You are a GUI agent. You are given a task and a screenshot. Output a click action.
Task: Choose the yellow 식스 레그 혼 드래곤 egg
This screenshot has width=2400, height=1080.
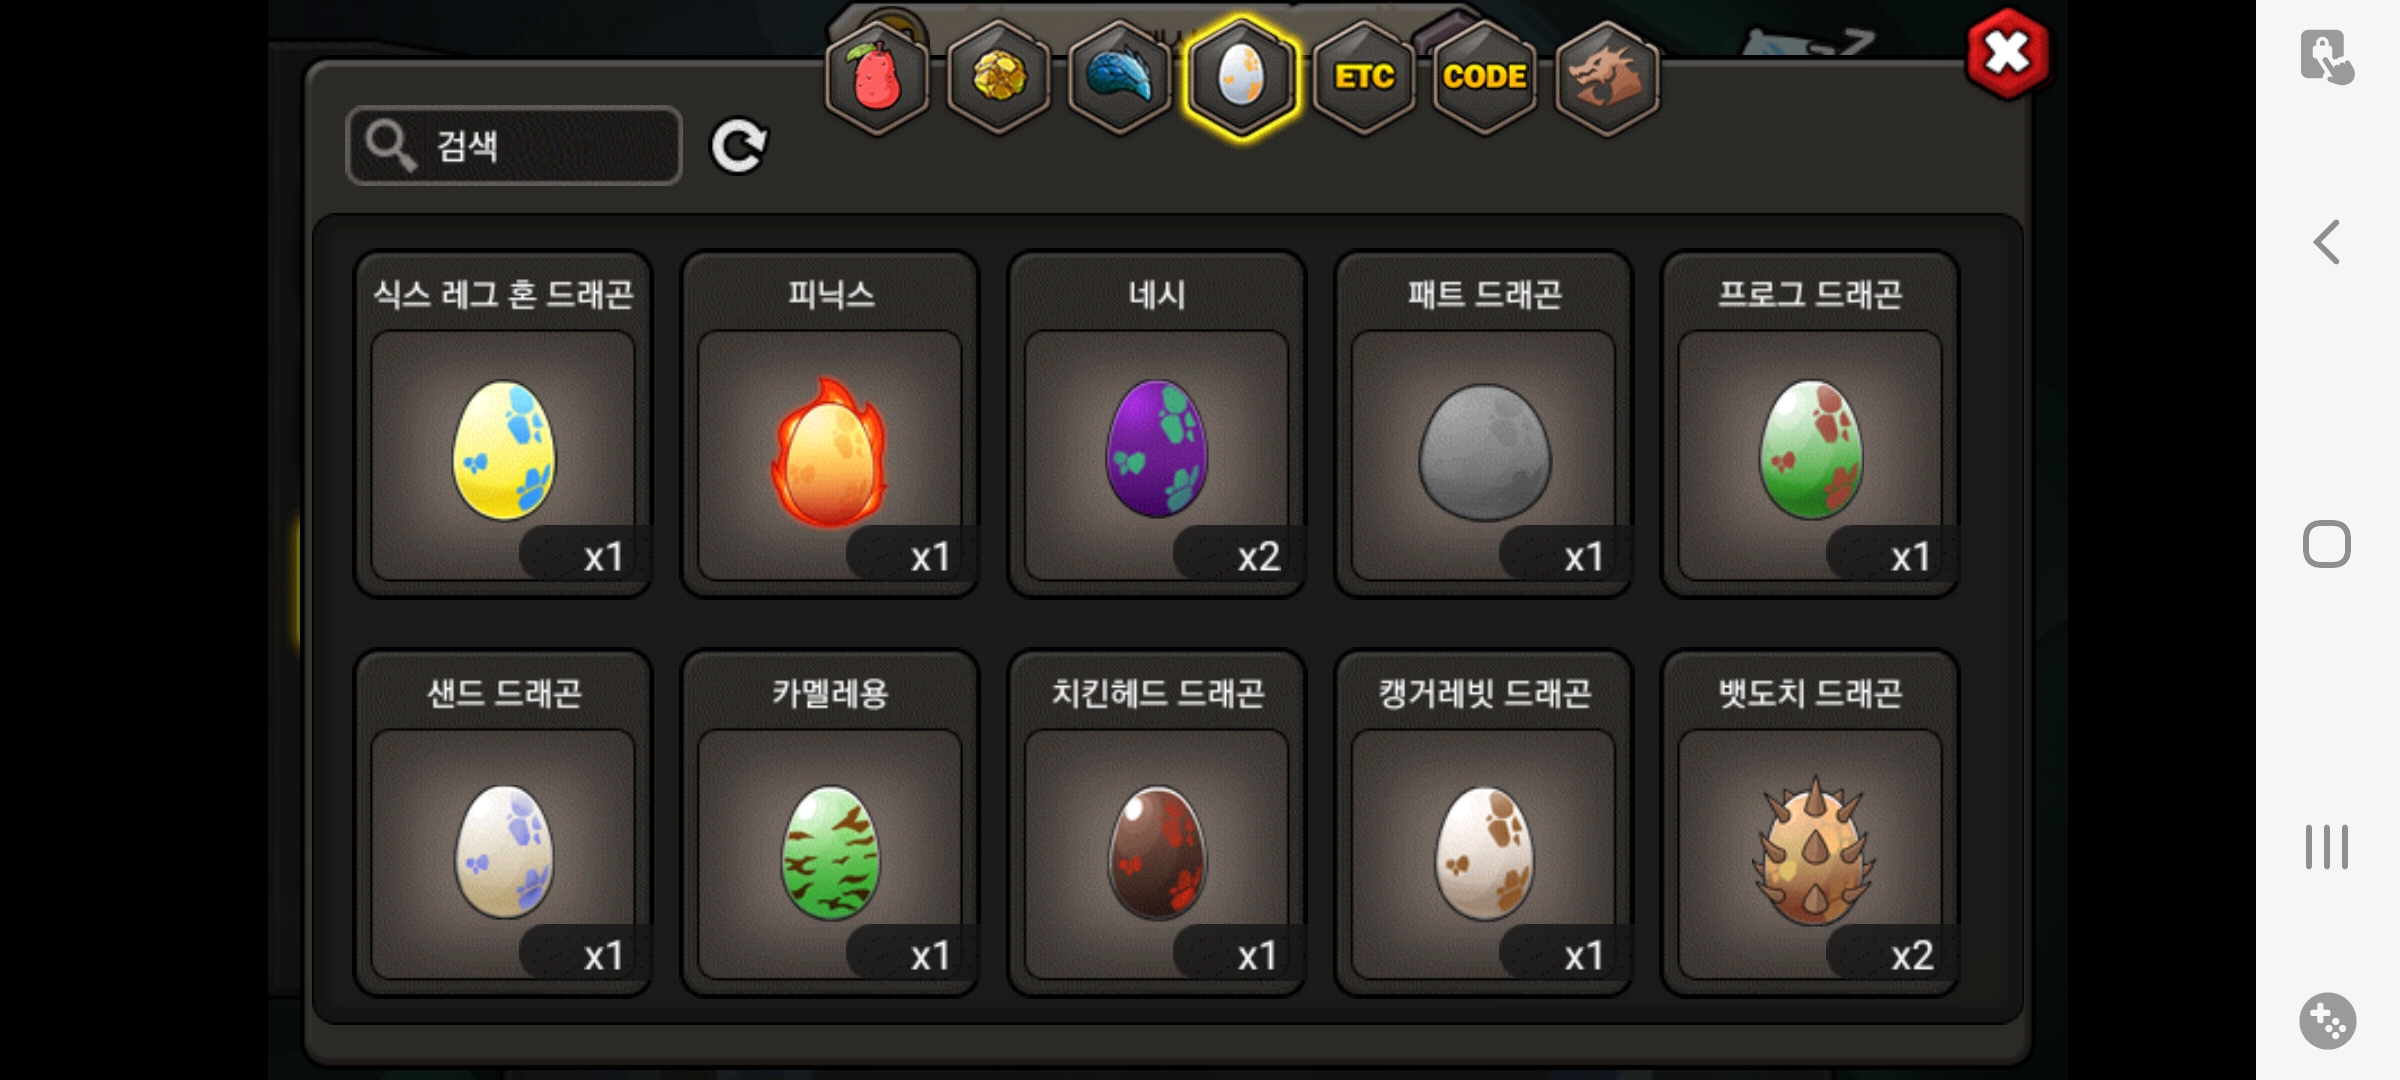(x=503, y=424)
